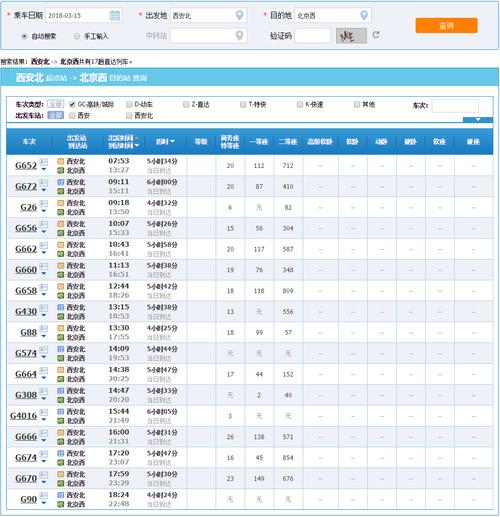Open the stop info icon beside G672
This screenshot has height=517, width=500.
tap(44, 183)
